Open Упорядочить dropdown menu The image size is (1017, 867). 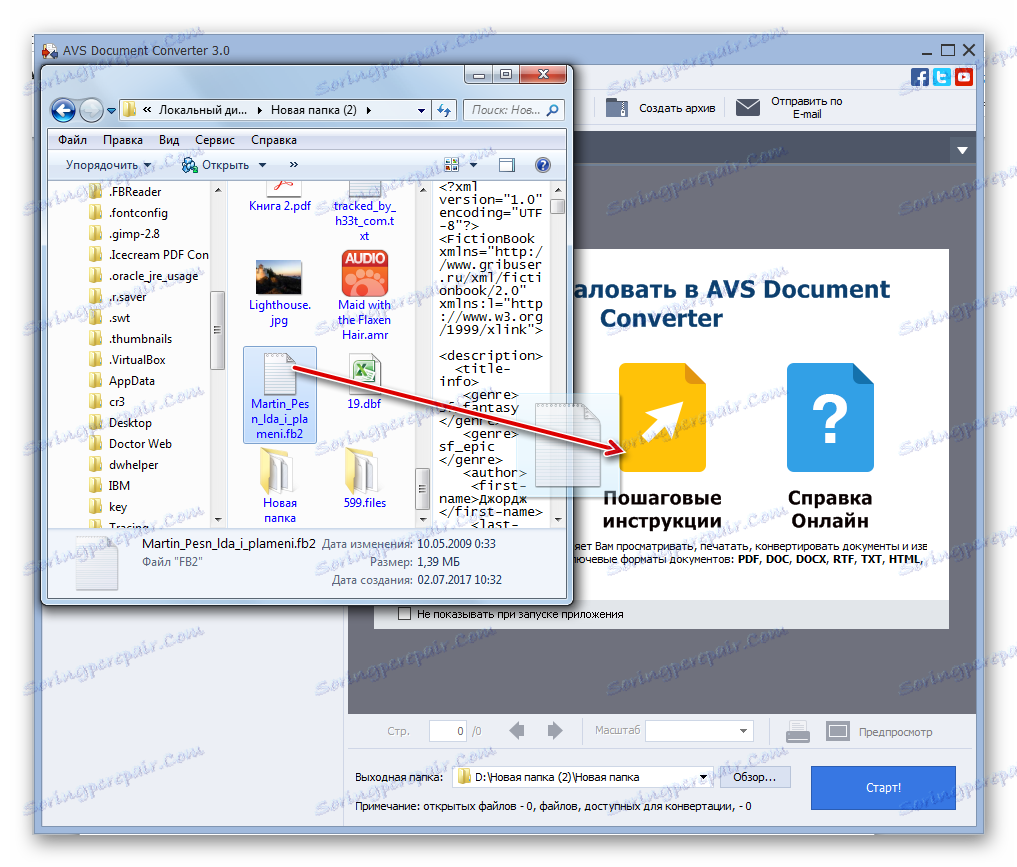pyautogui.click(x=108, y=165)
